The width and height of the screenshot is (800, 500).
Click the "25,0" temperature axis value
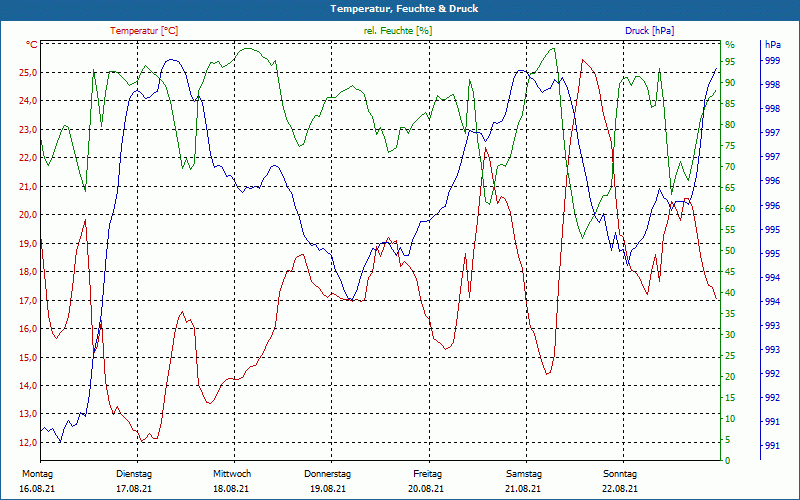point(28,72)
